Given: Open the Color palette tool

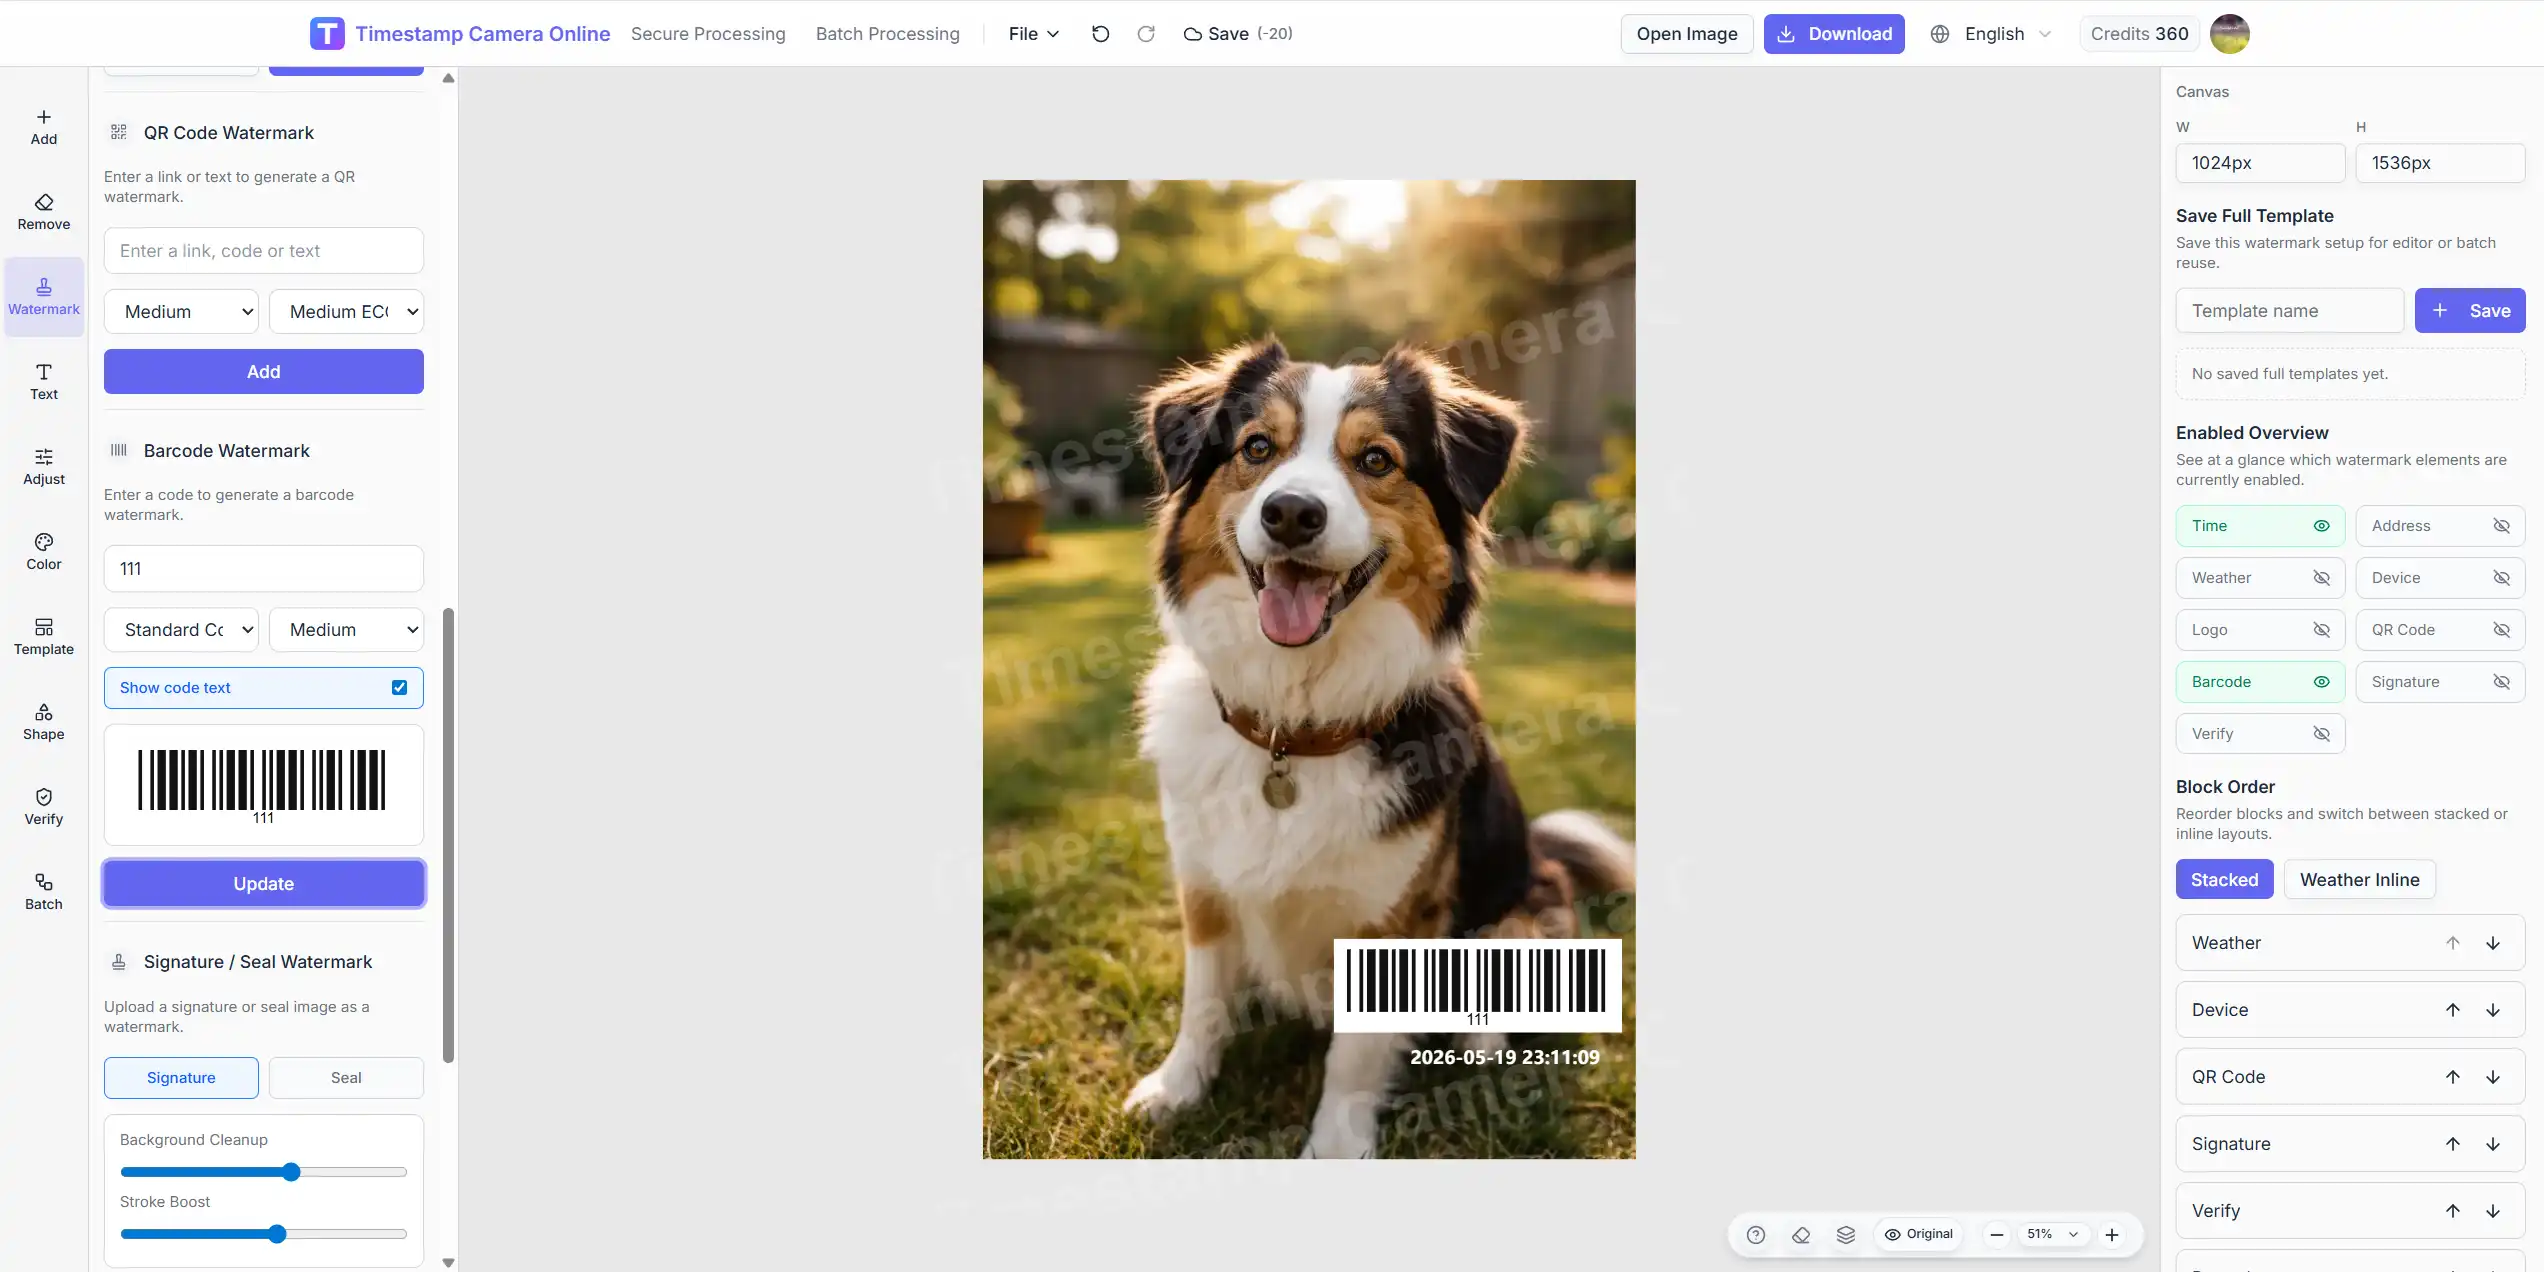Looking at the screenshot, I should pos(44,552).
